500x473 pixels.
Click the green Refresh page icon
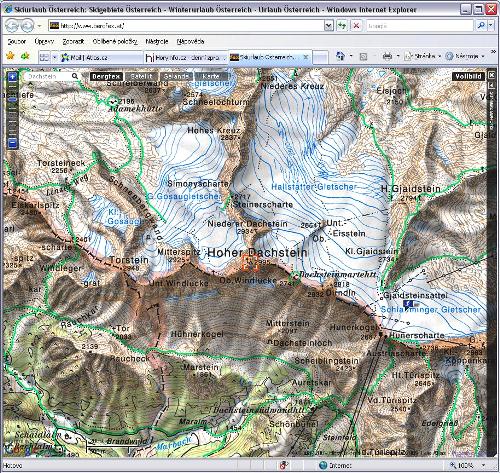342,26
